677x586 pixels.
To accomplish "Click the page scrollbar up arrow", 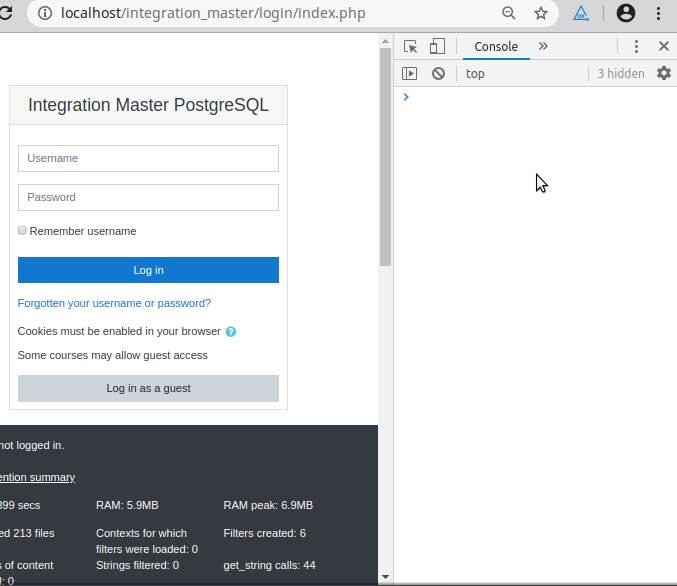I will tap(385, 41).
